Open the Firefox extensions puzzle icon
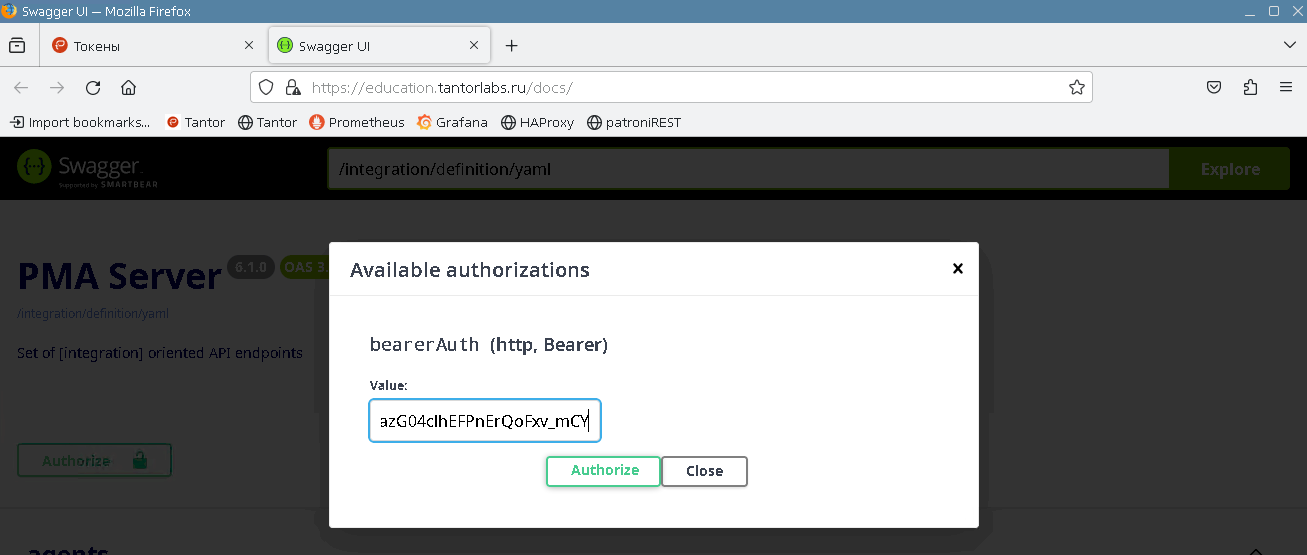 pos(1250,88)
